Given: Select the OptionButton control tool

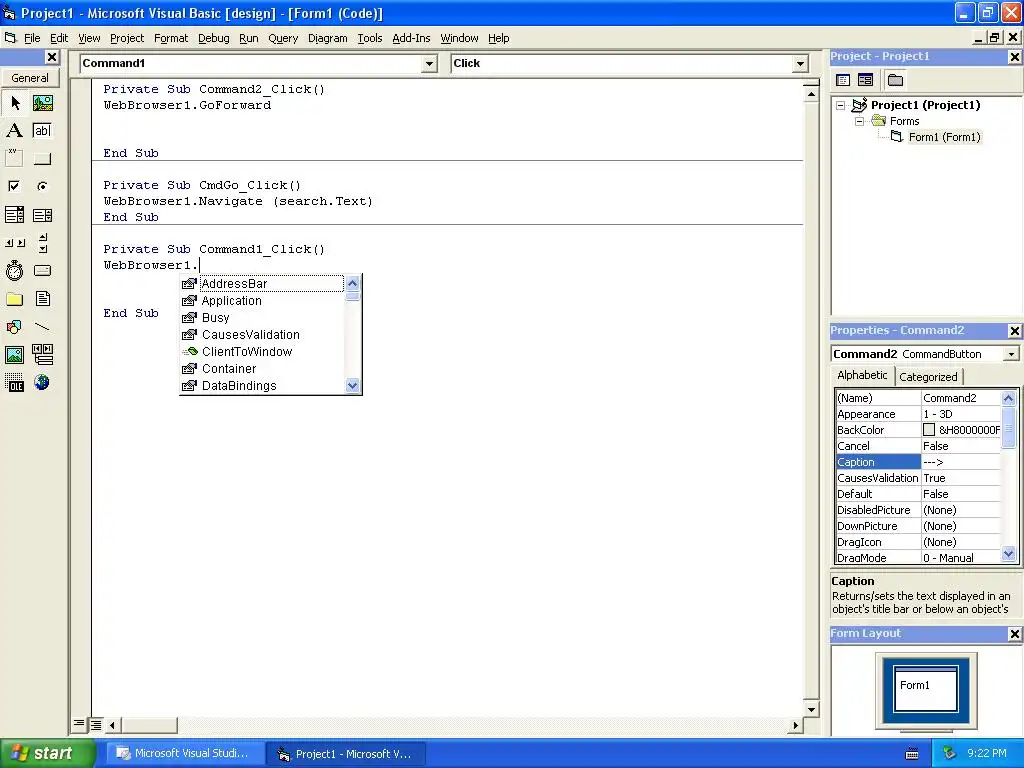Looking at the screenshot, I should (x=42, y=187).
